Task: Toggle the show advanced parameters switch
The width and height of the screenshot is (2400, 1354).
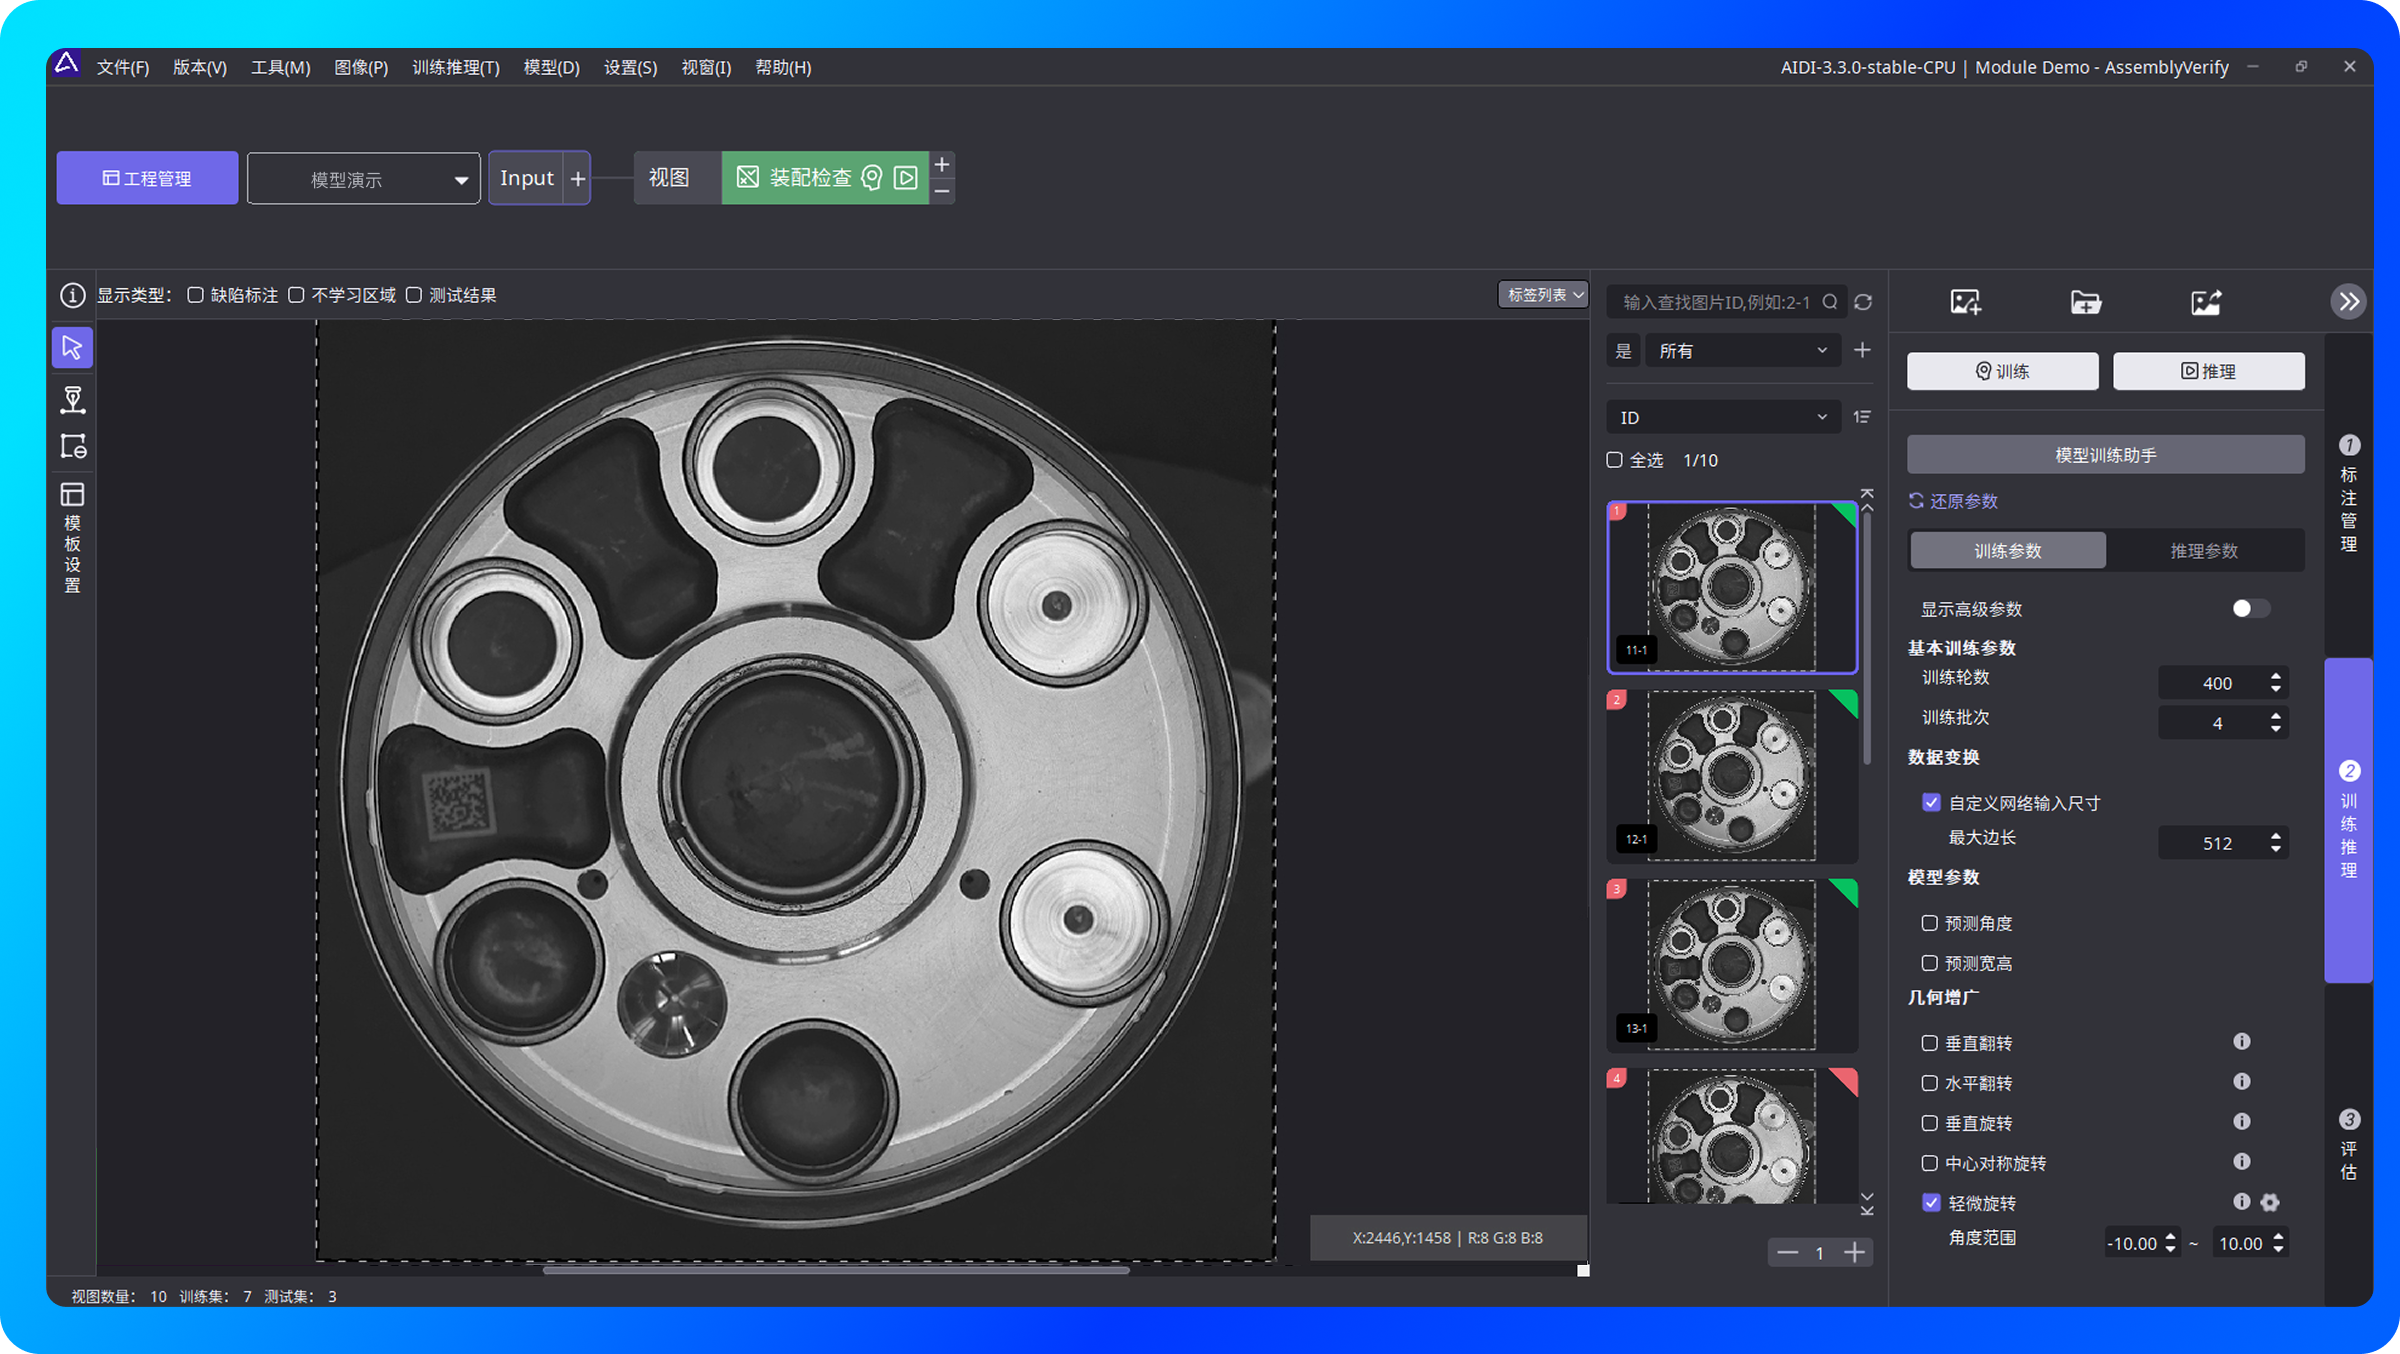Action: click(x=2250, y=609)
